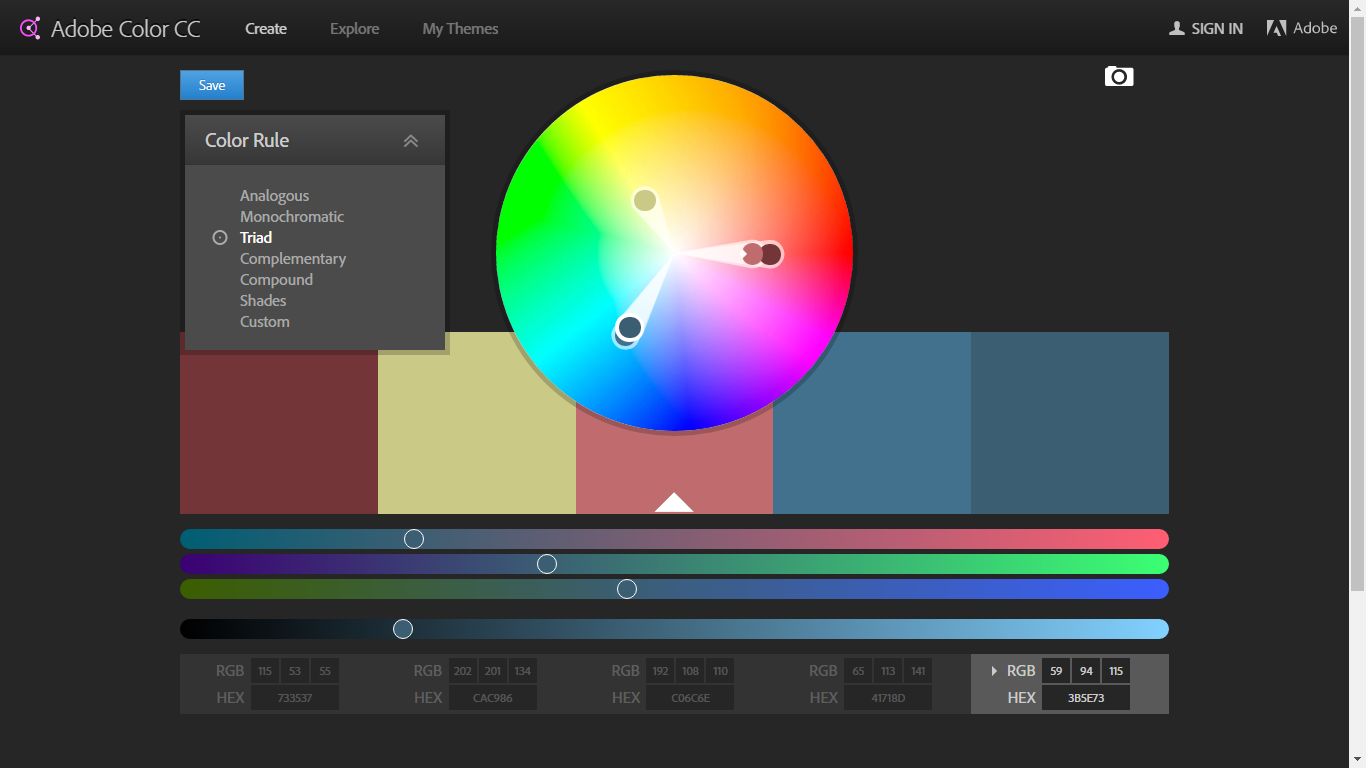Click the red channel slider handle
Viewport: 1366px width, 768px height.
414,539
